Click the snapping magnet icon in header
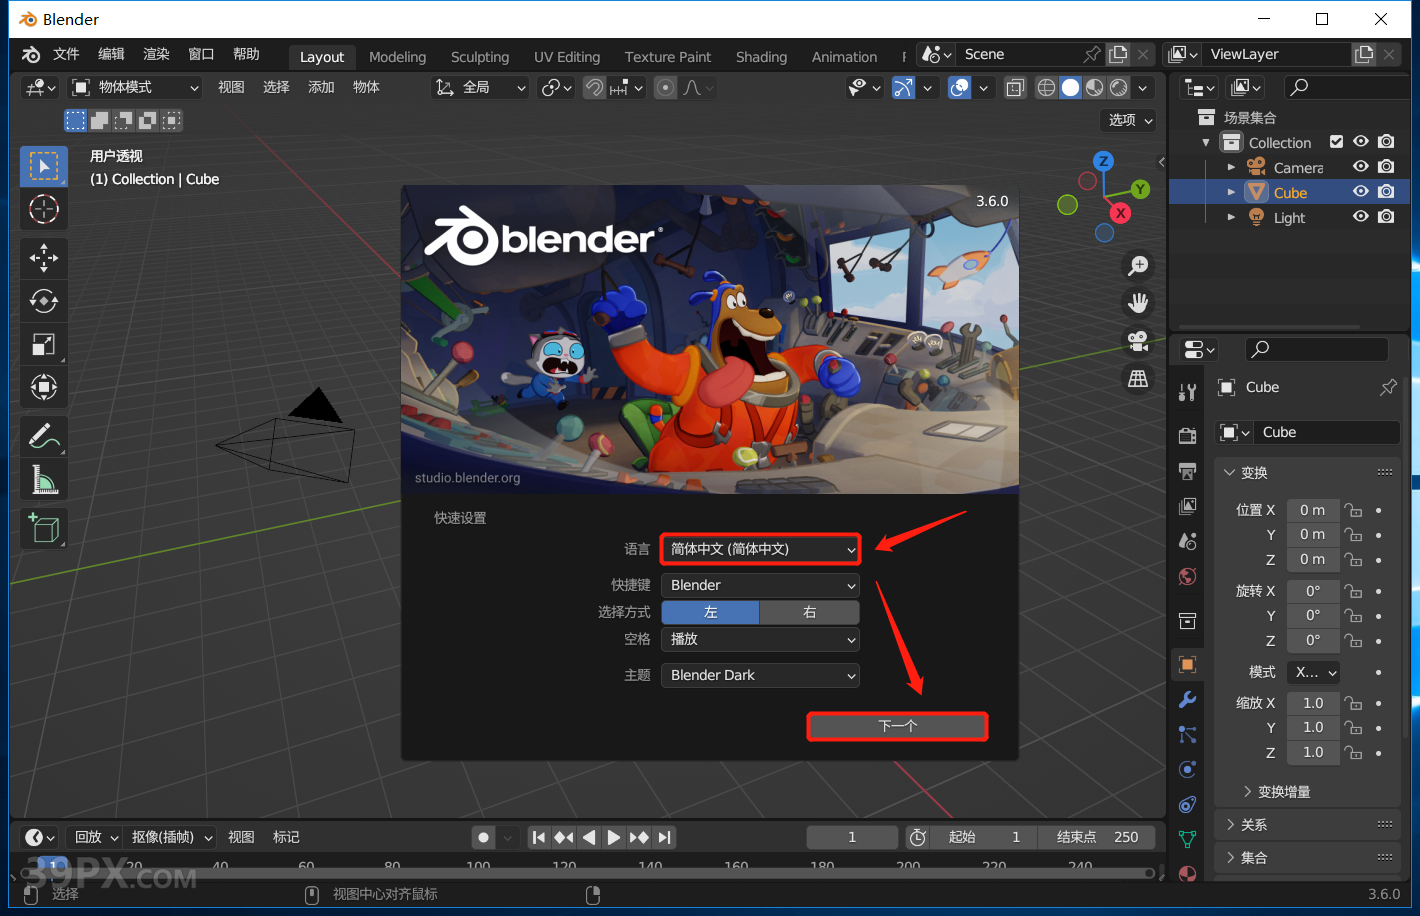1420x916 pixels. click(x=595, y=87)
